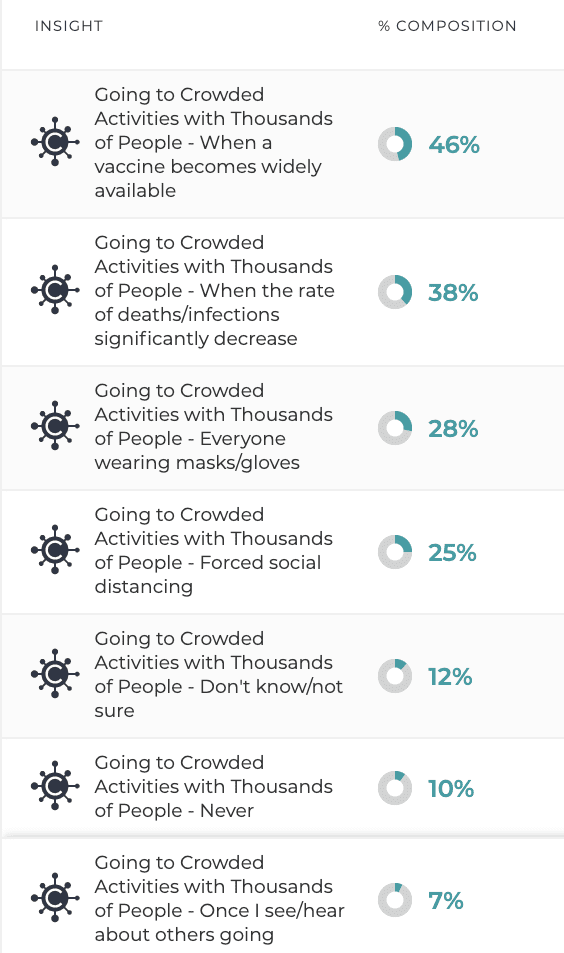
Task: Click virus icon next to forced social distancing
Action: tap(55, 550)
